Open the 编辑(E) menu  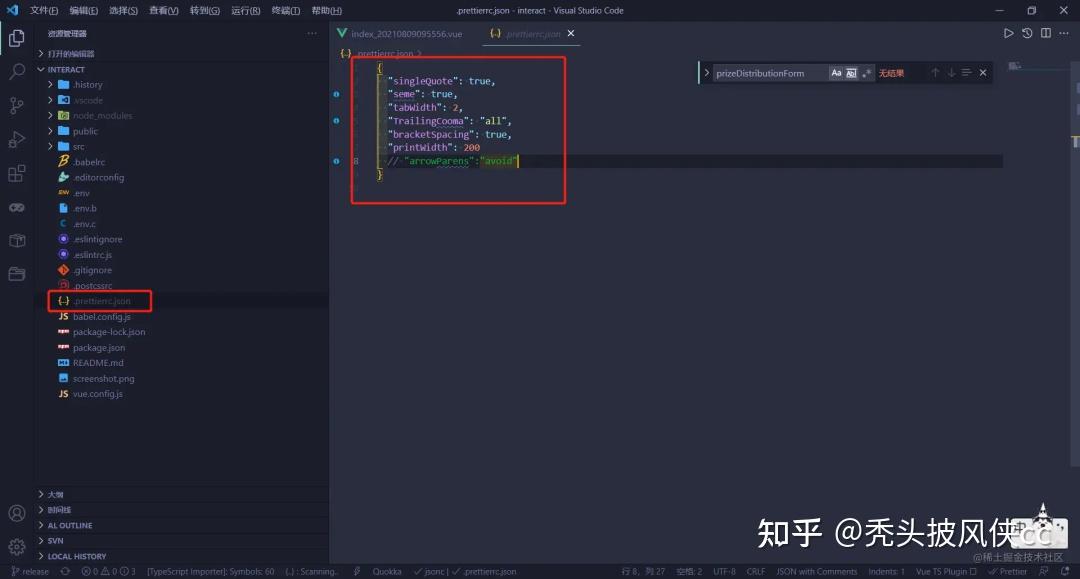[x=83, y=10]
